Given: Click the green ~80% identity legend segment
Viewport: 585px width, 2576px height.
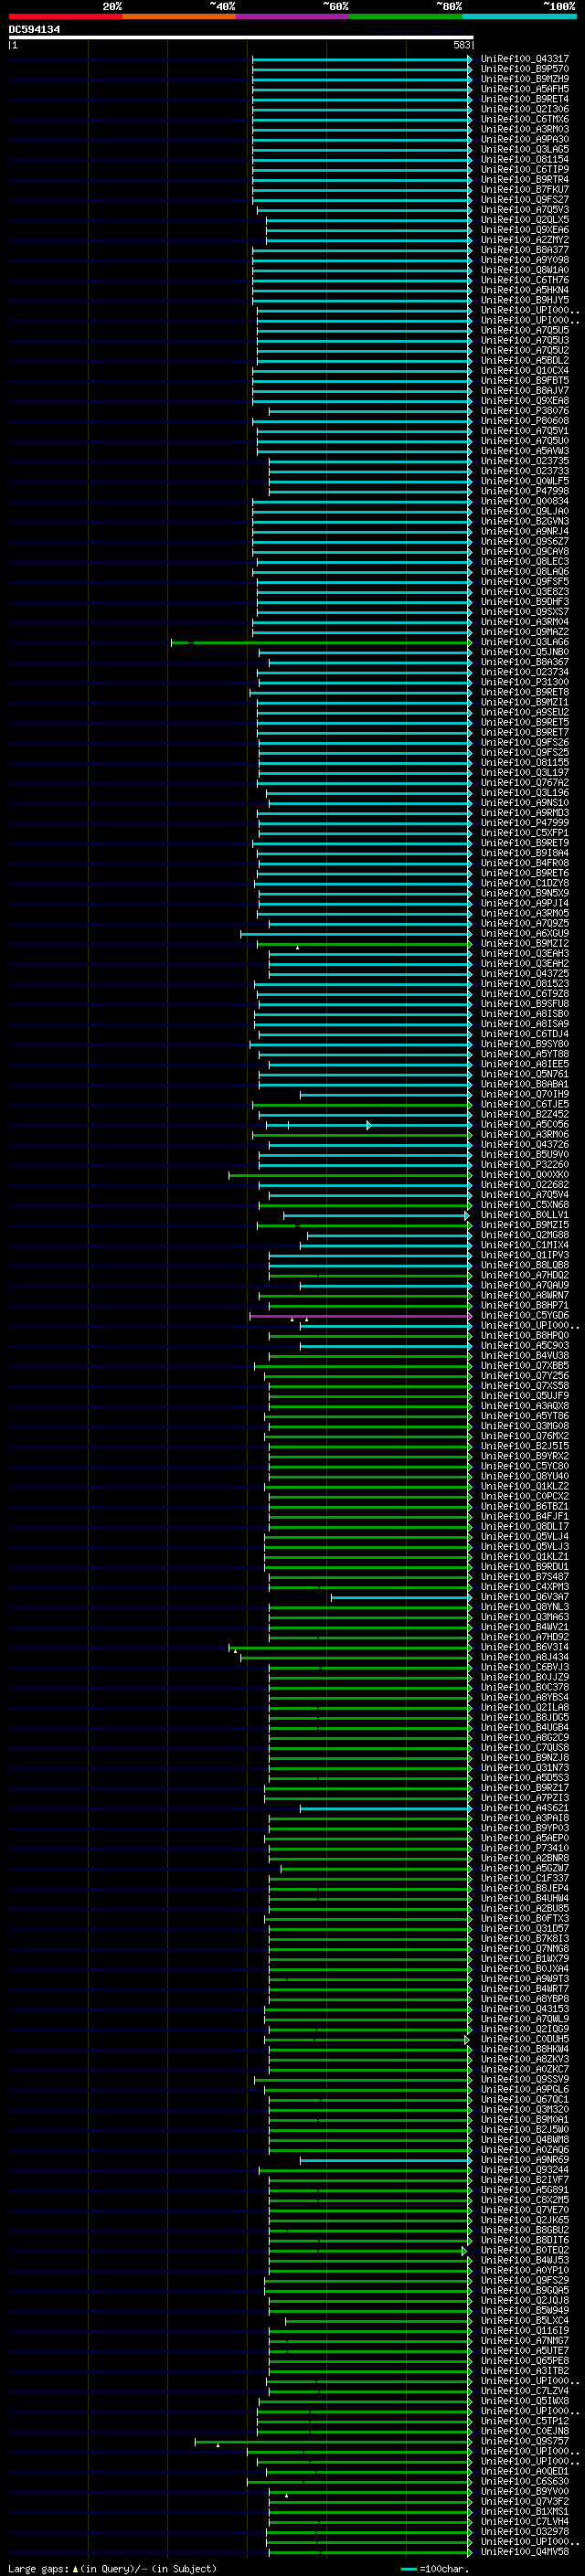Looking at the screenshot, I should [406, 16].
